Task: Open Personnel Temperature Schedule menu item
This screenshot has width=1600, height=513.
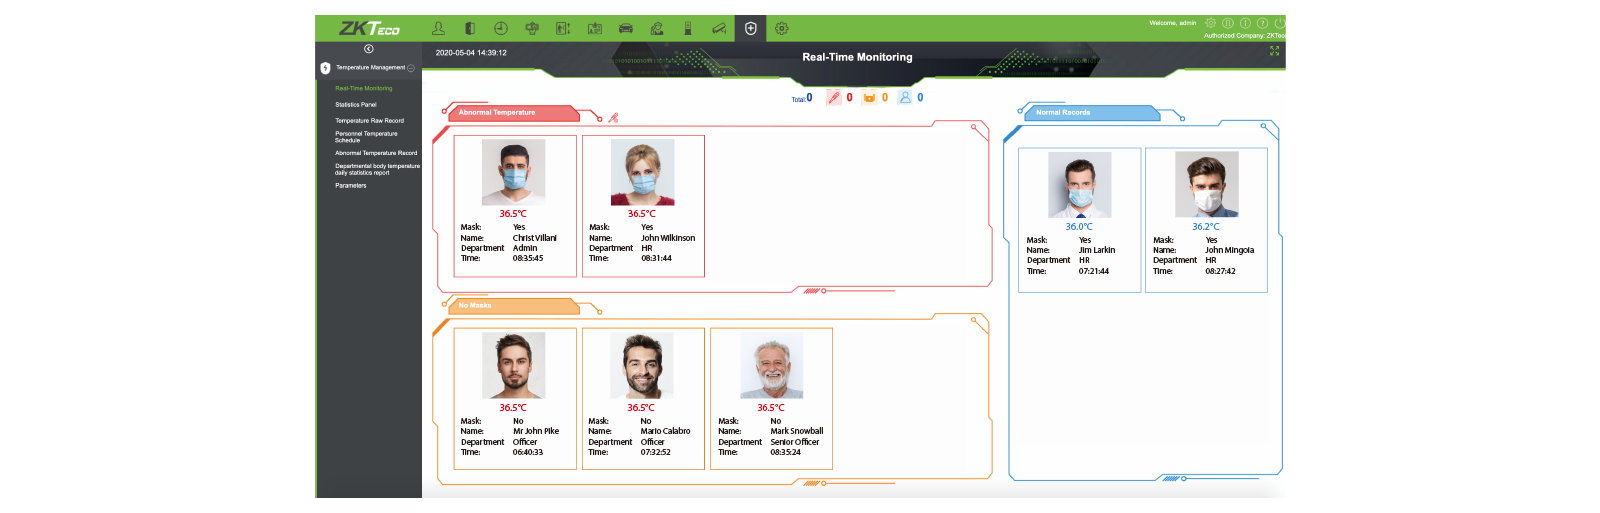Action: pos(366,137)
